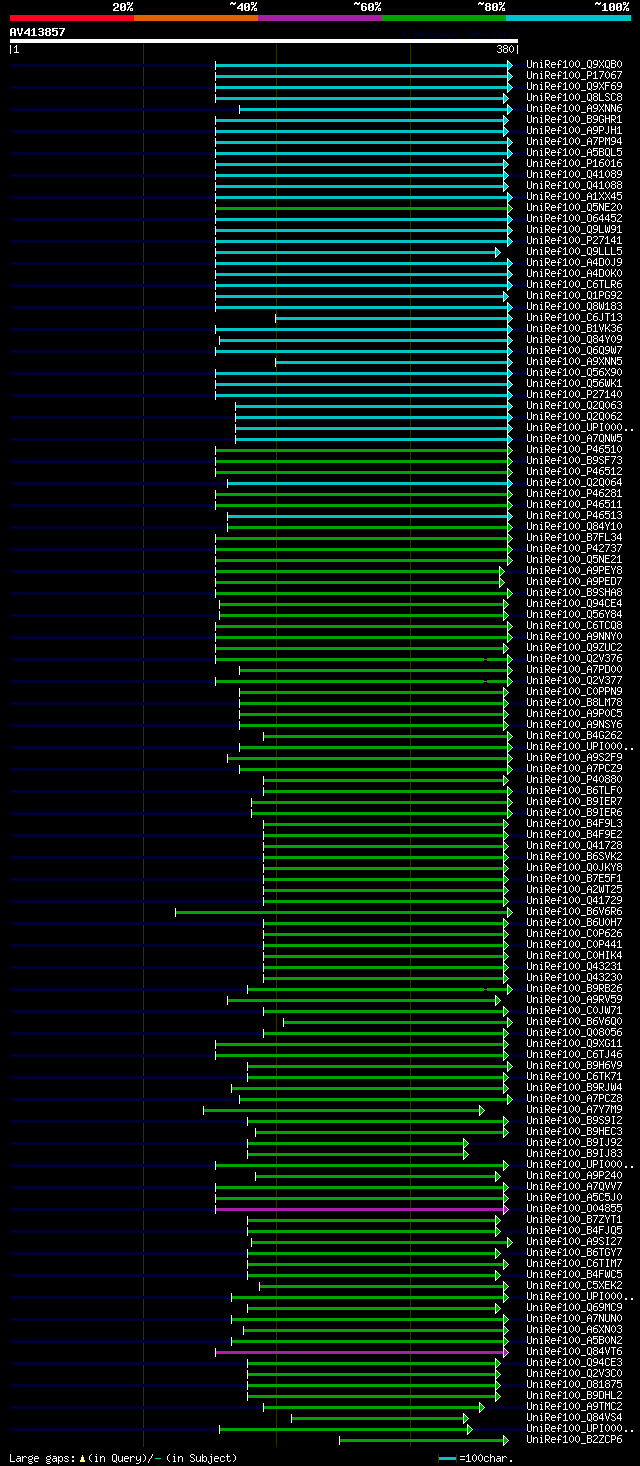
Task: Click the Large gaps legend text
Action: (x=123, y=1458)
